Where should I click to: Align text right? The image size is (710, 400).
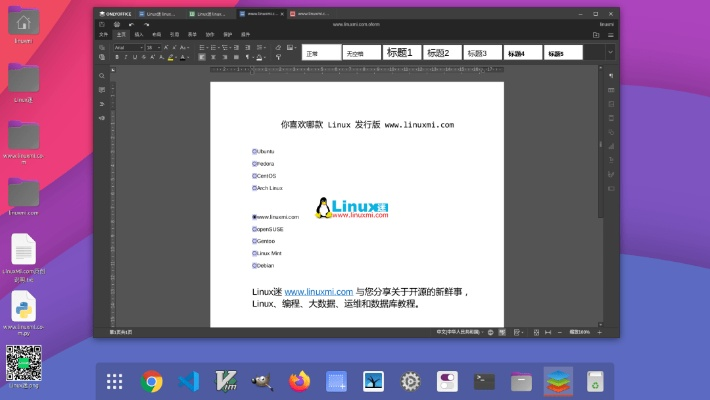click(x=225, y=57)
